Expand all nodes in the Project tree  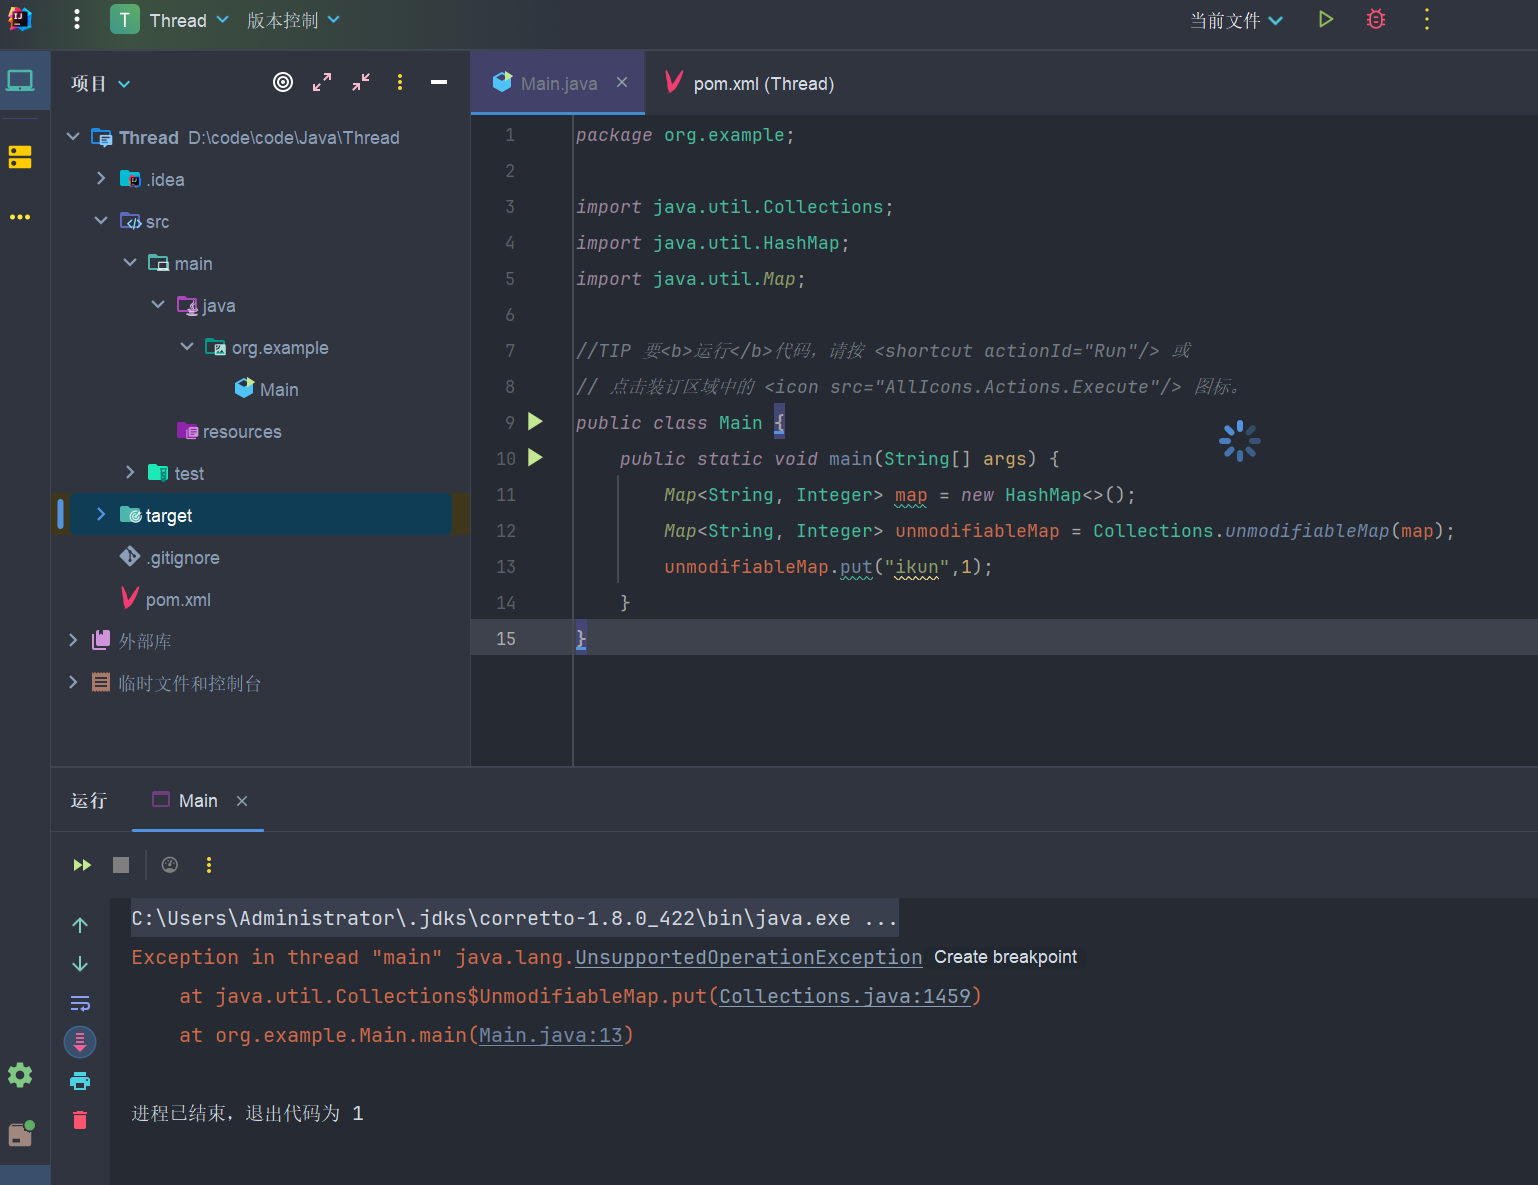pos(322,82)
